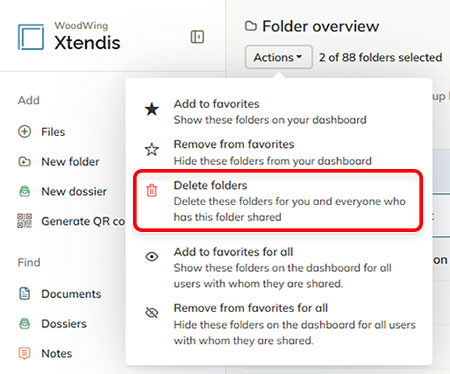Collapse the sidebar with the panel icon
The width and height of the screenshot is (450, 374).
(x=197, y=37)
